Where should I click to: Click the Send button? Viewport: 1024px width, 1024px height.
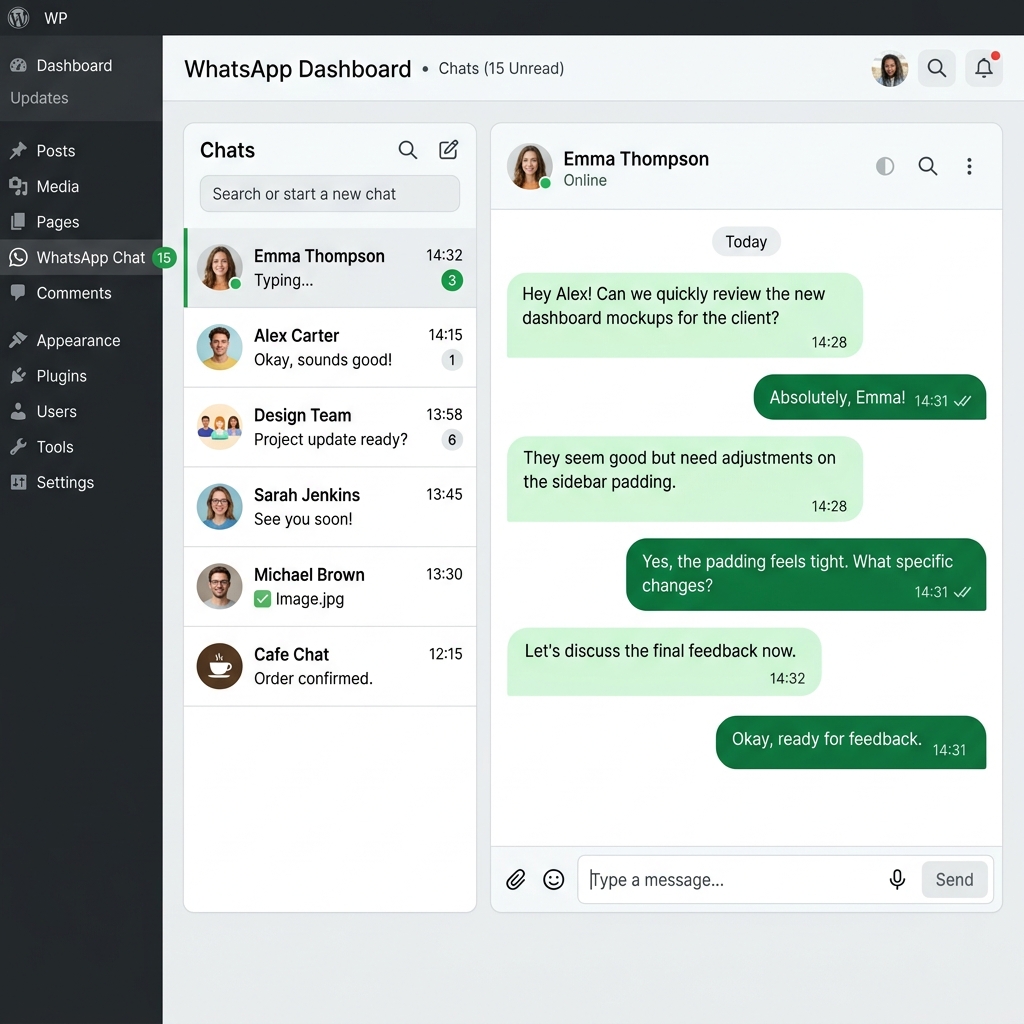[x=954, y=880]
